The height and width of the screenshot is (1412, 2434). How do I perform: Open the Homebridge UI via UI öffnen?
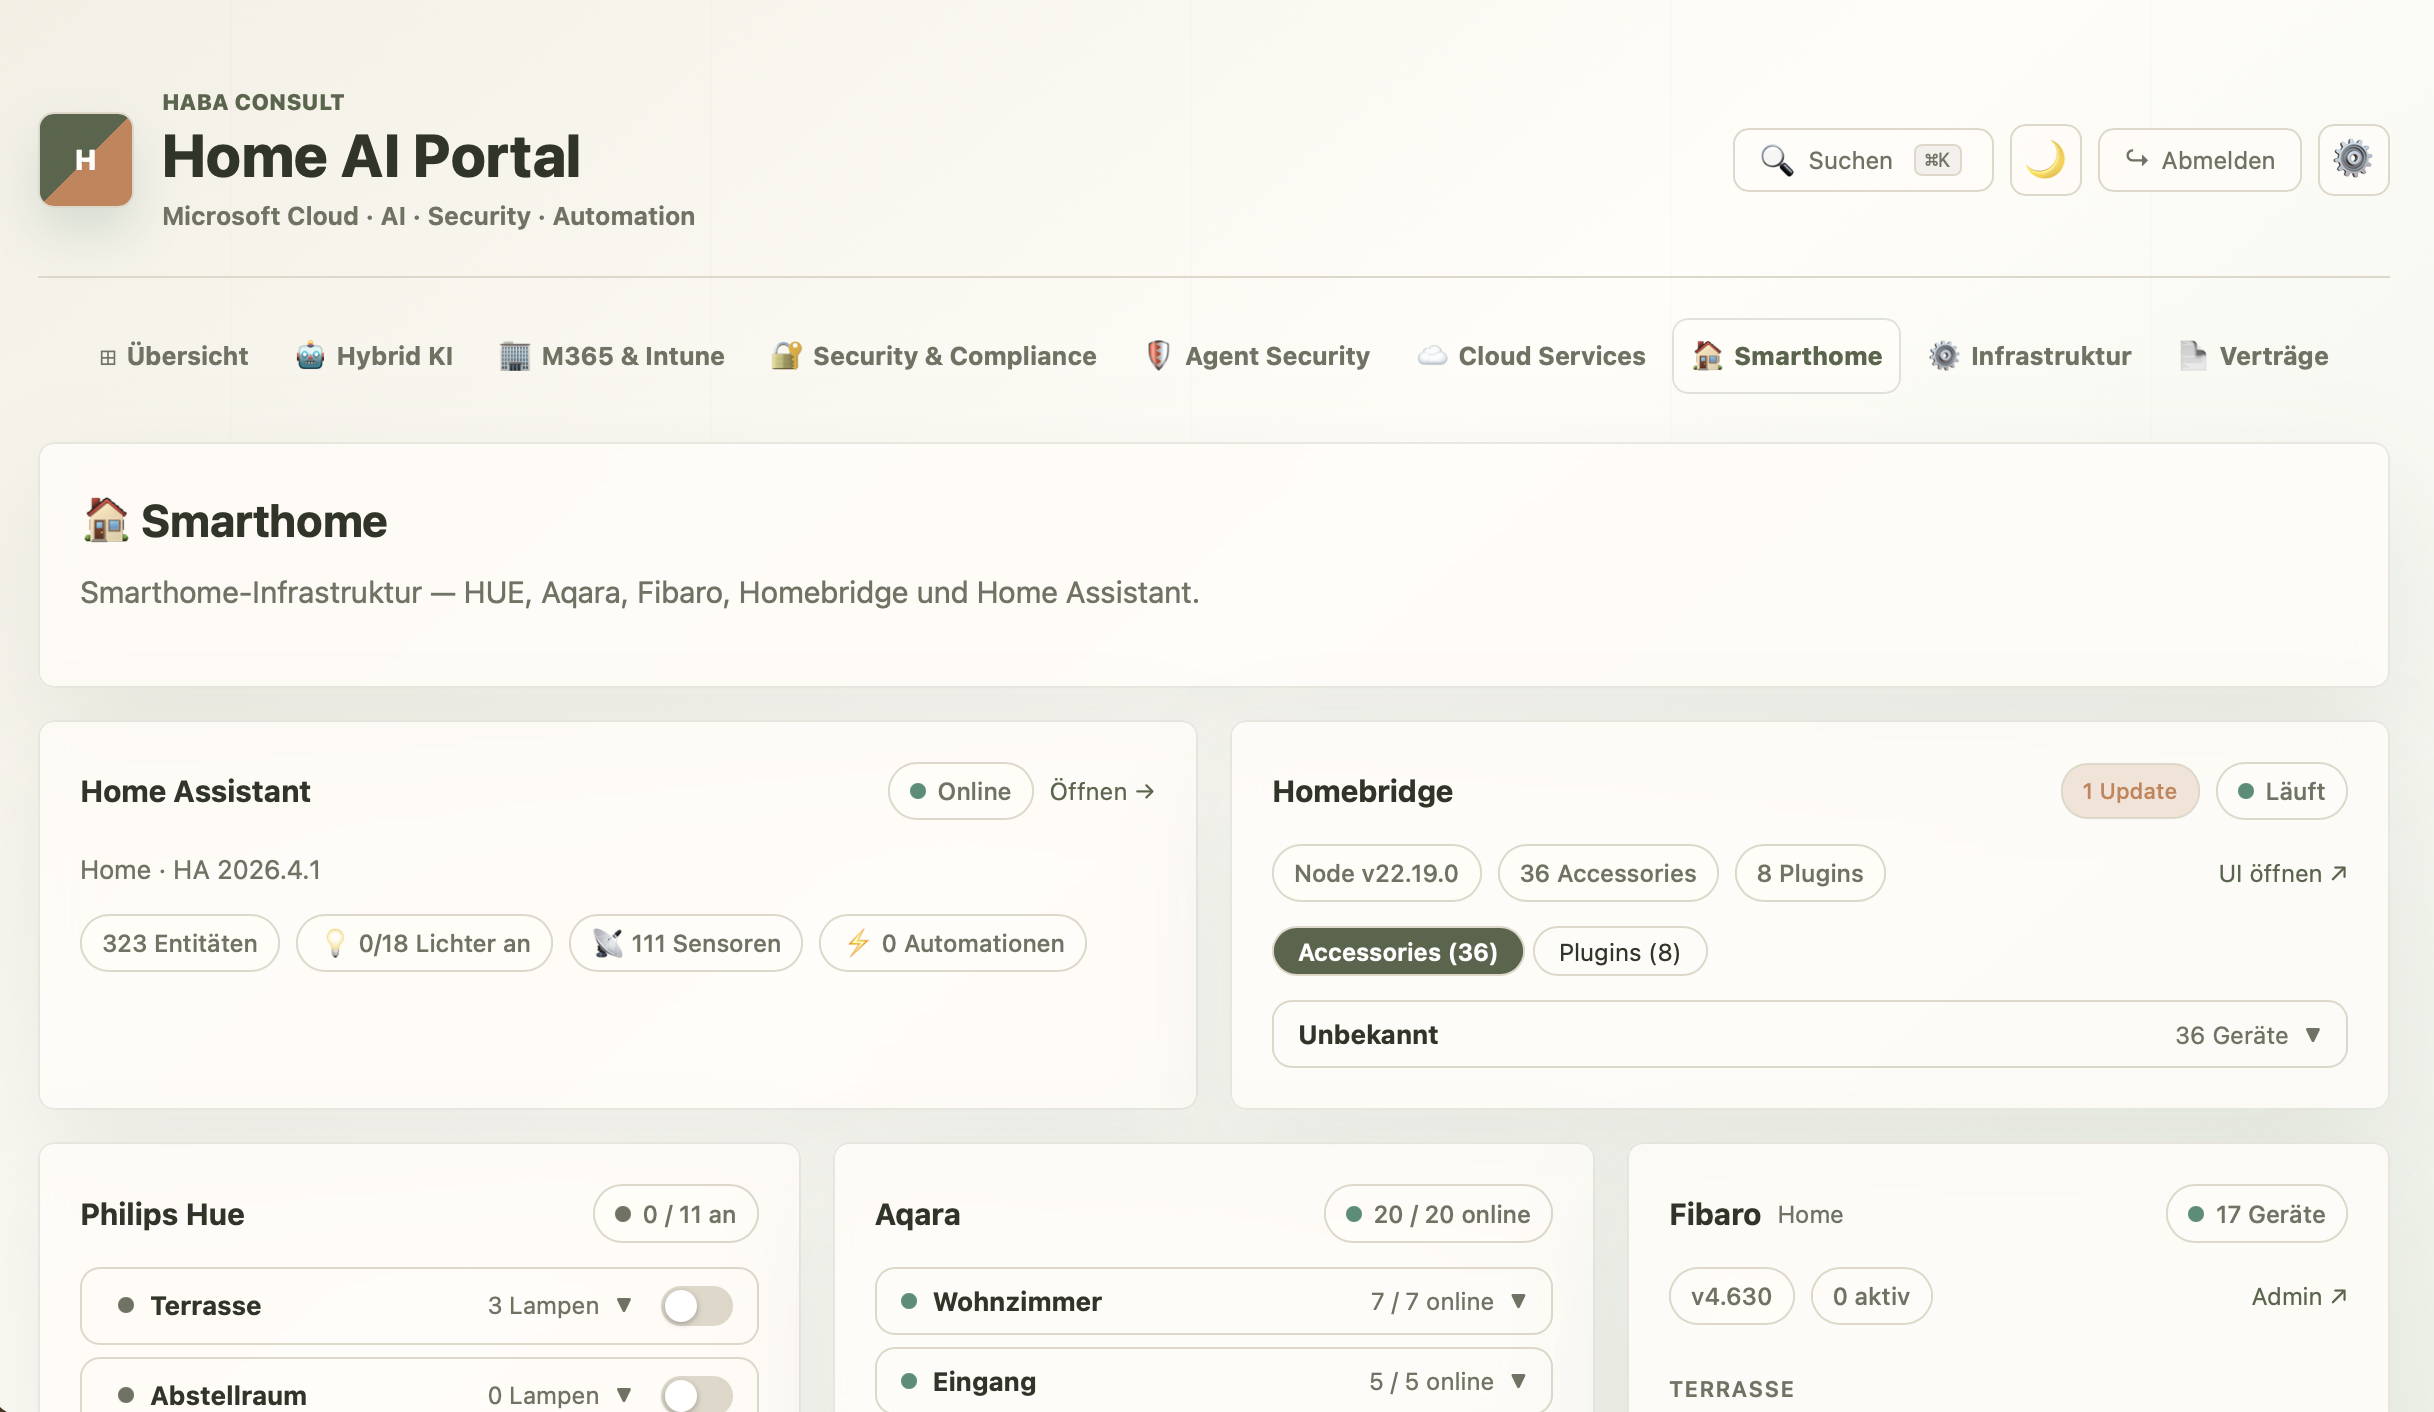tap(2283, 874)
